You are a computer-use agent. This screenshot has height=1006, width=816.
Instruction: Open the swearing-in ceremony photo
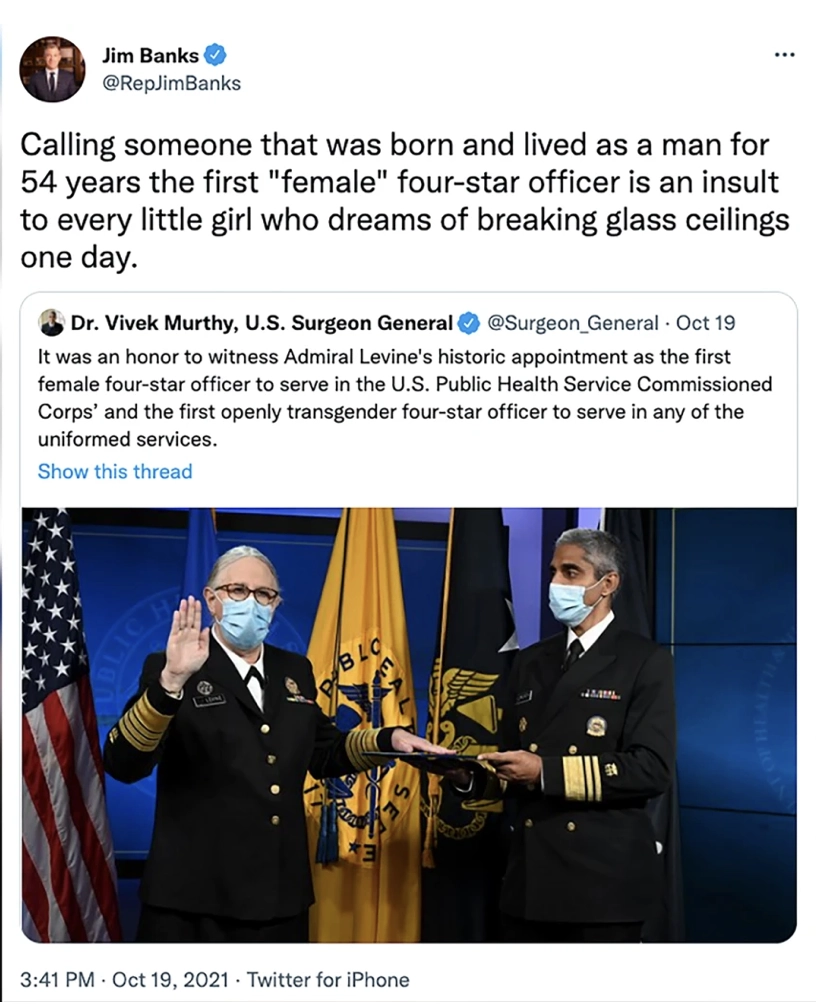(409, 725)
